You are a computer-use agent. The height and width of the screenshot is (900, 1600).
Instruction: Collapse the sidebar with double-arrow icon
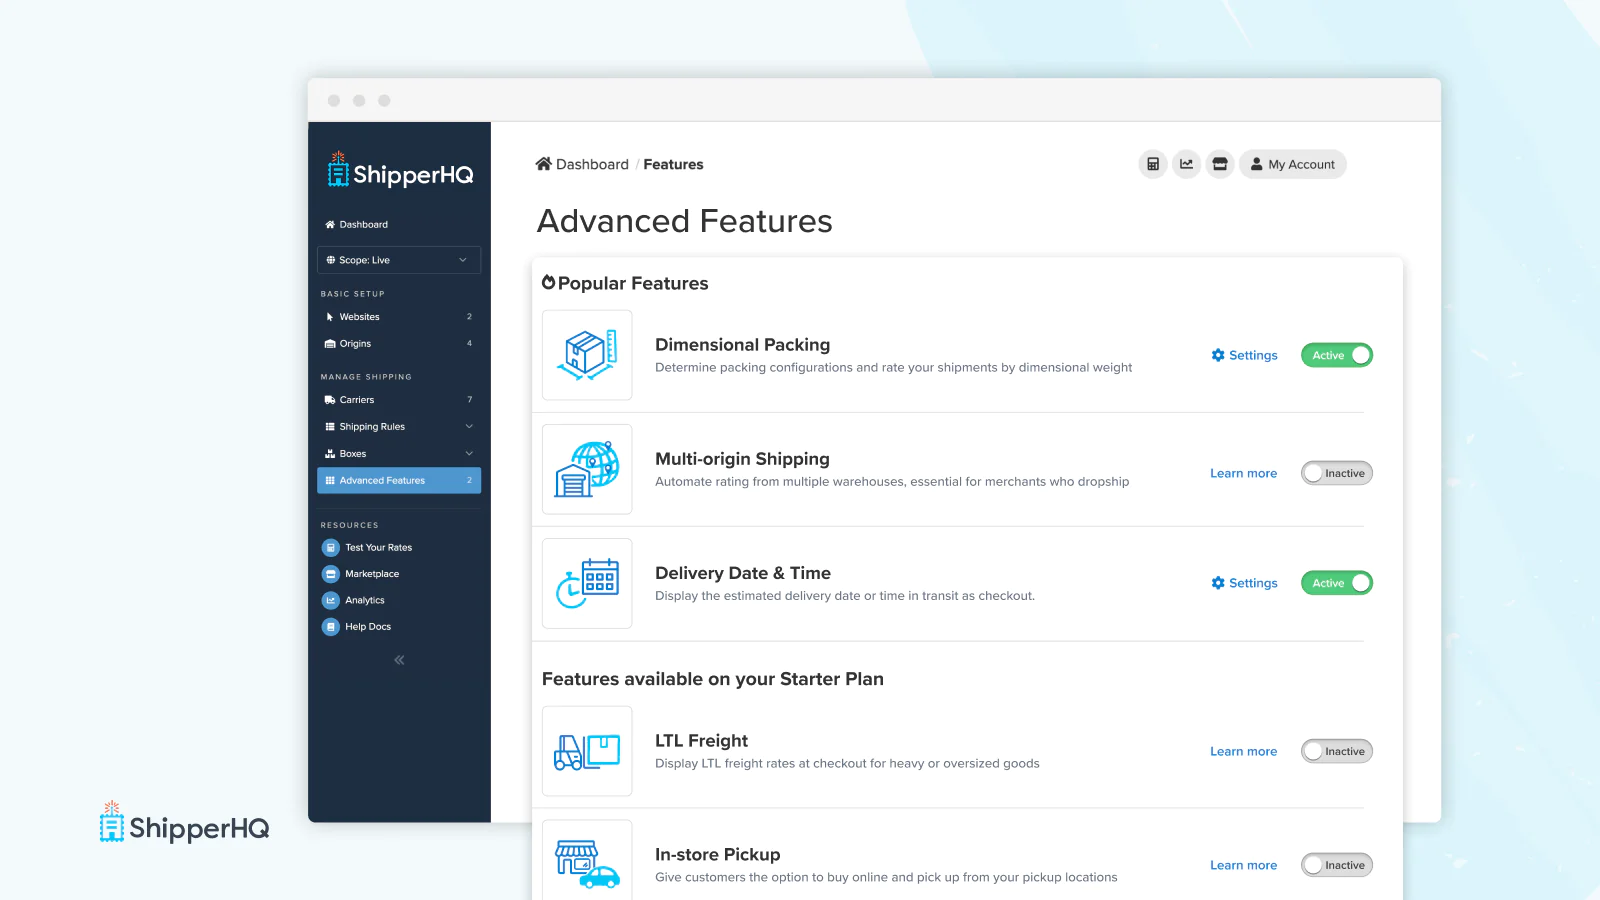point(399,660)
